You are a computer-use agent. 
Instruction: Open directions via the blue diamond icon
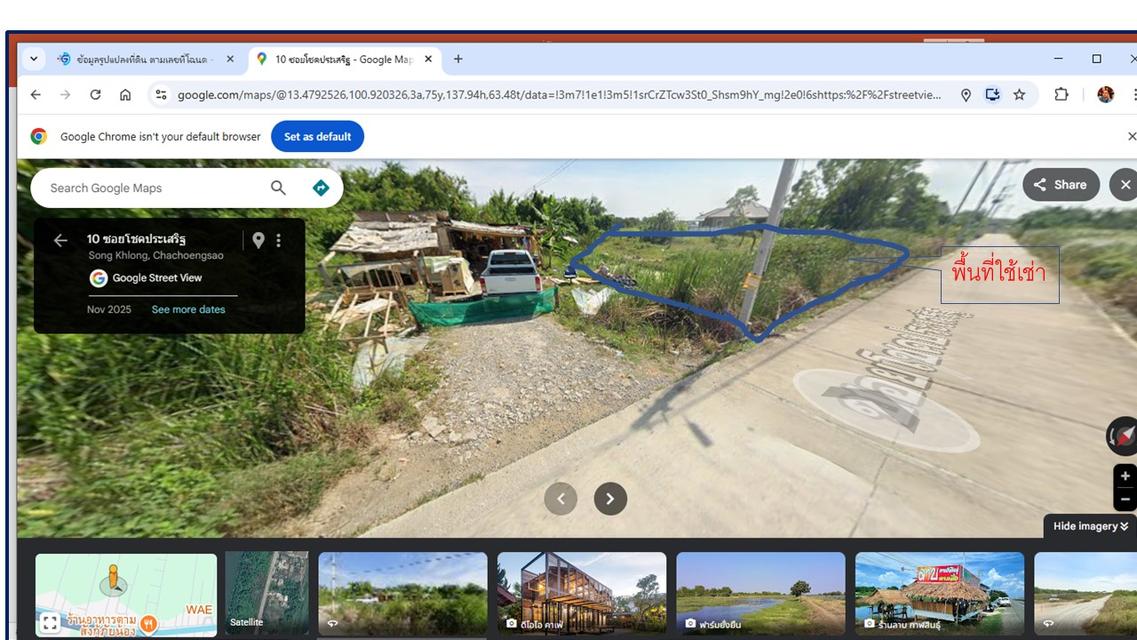[x=321, y=188]
